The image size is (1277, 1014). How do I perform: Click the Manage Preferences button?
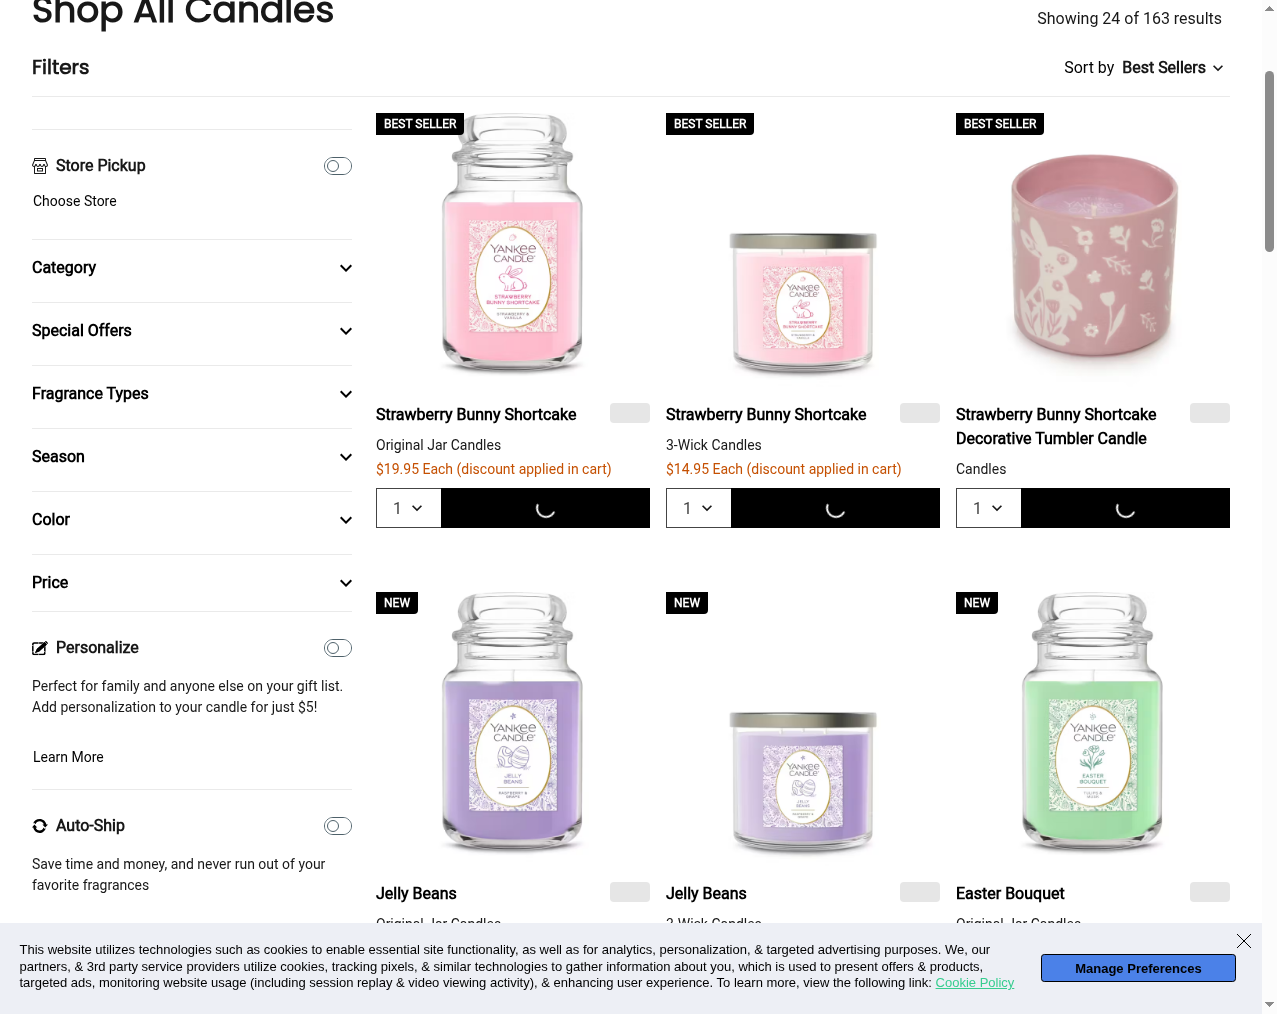coord(1138,968)
